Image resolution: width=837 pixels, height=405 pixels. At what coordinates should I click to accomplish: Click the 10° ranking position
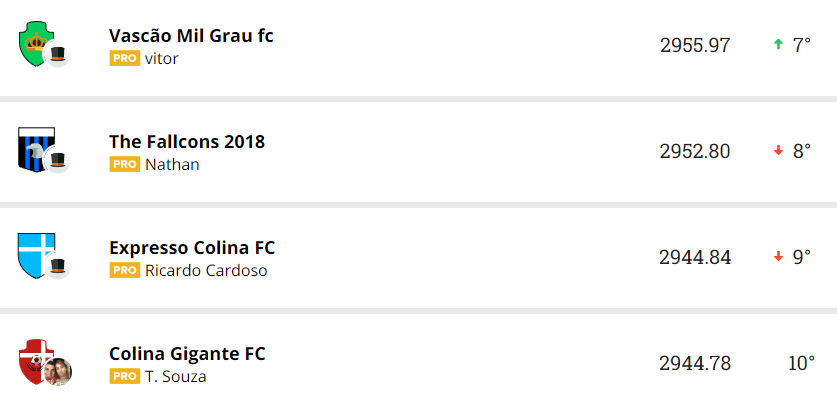pos(801,363)
